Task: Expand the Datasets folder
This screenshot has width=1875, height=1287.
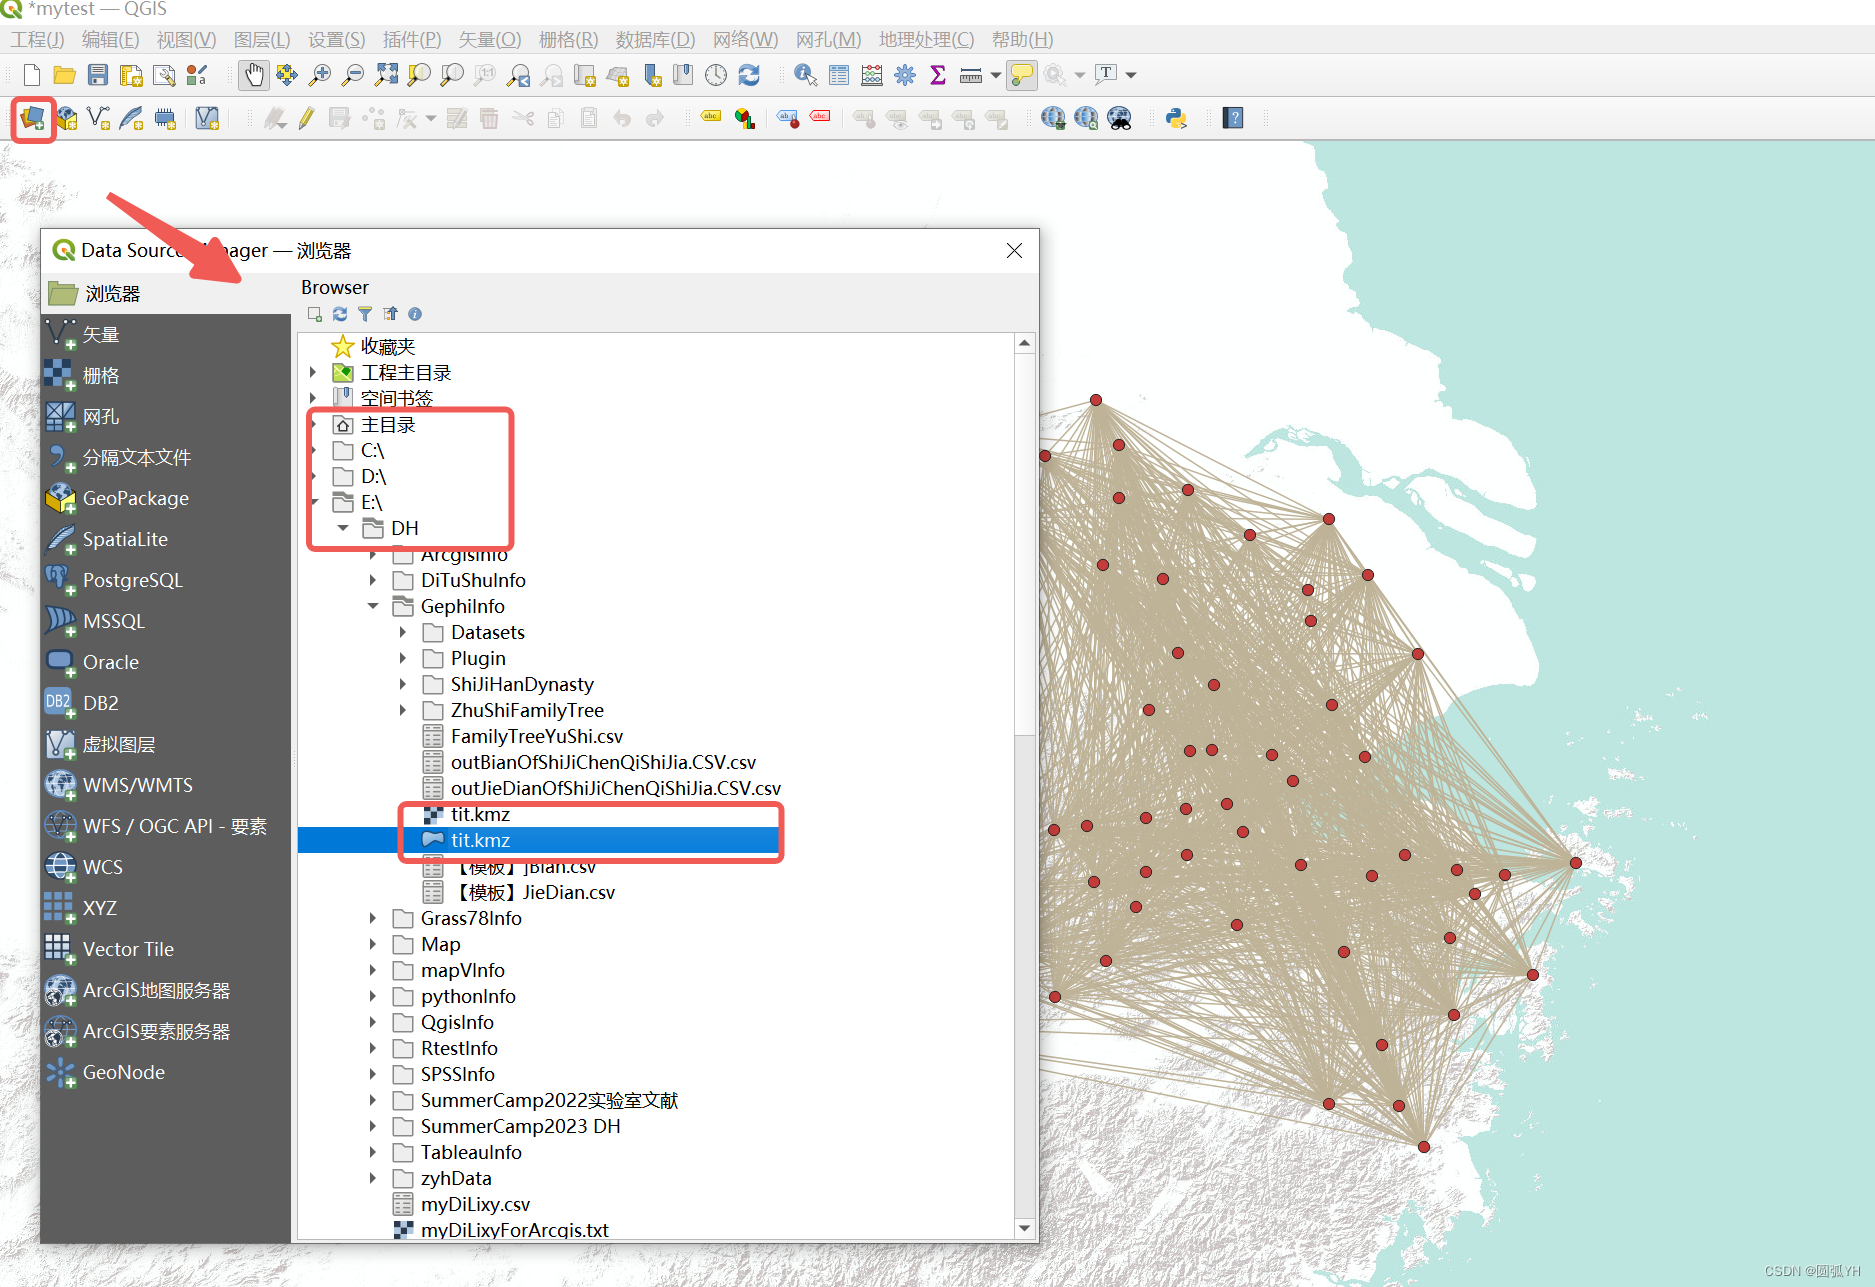Action: 403,632
